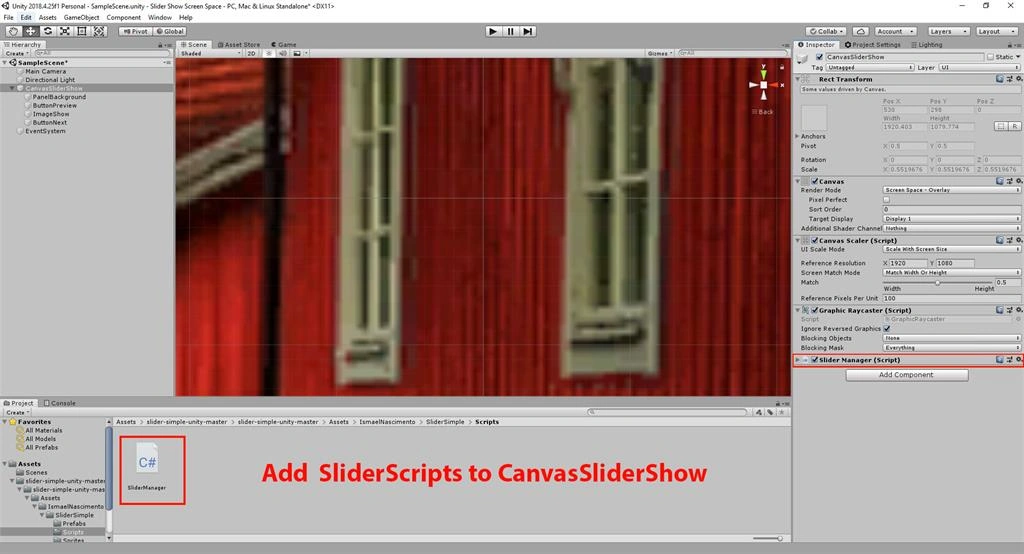Toggle the Static checkbox
The width and height of the screenshot is (1024, 554).
991,57
